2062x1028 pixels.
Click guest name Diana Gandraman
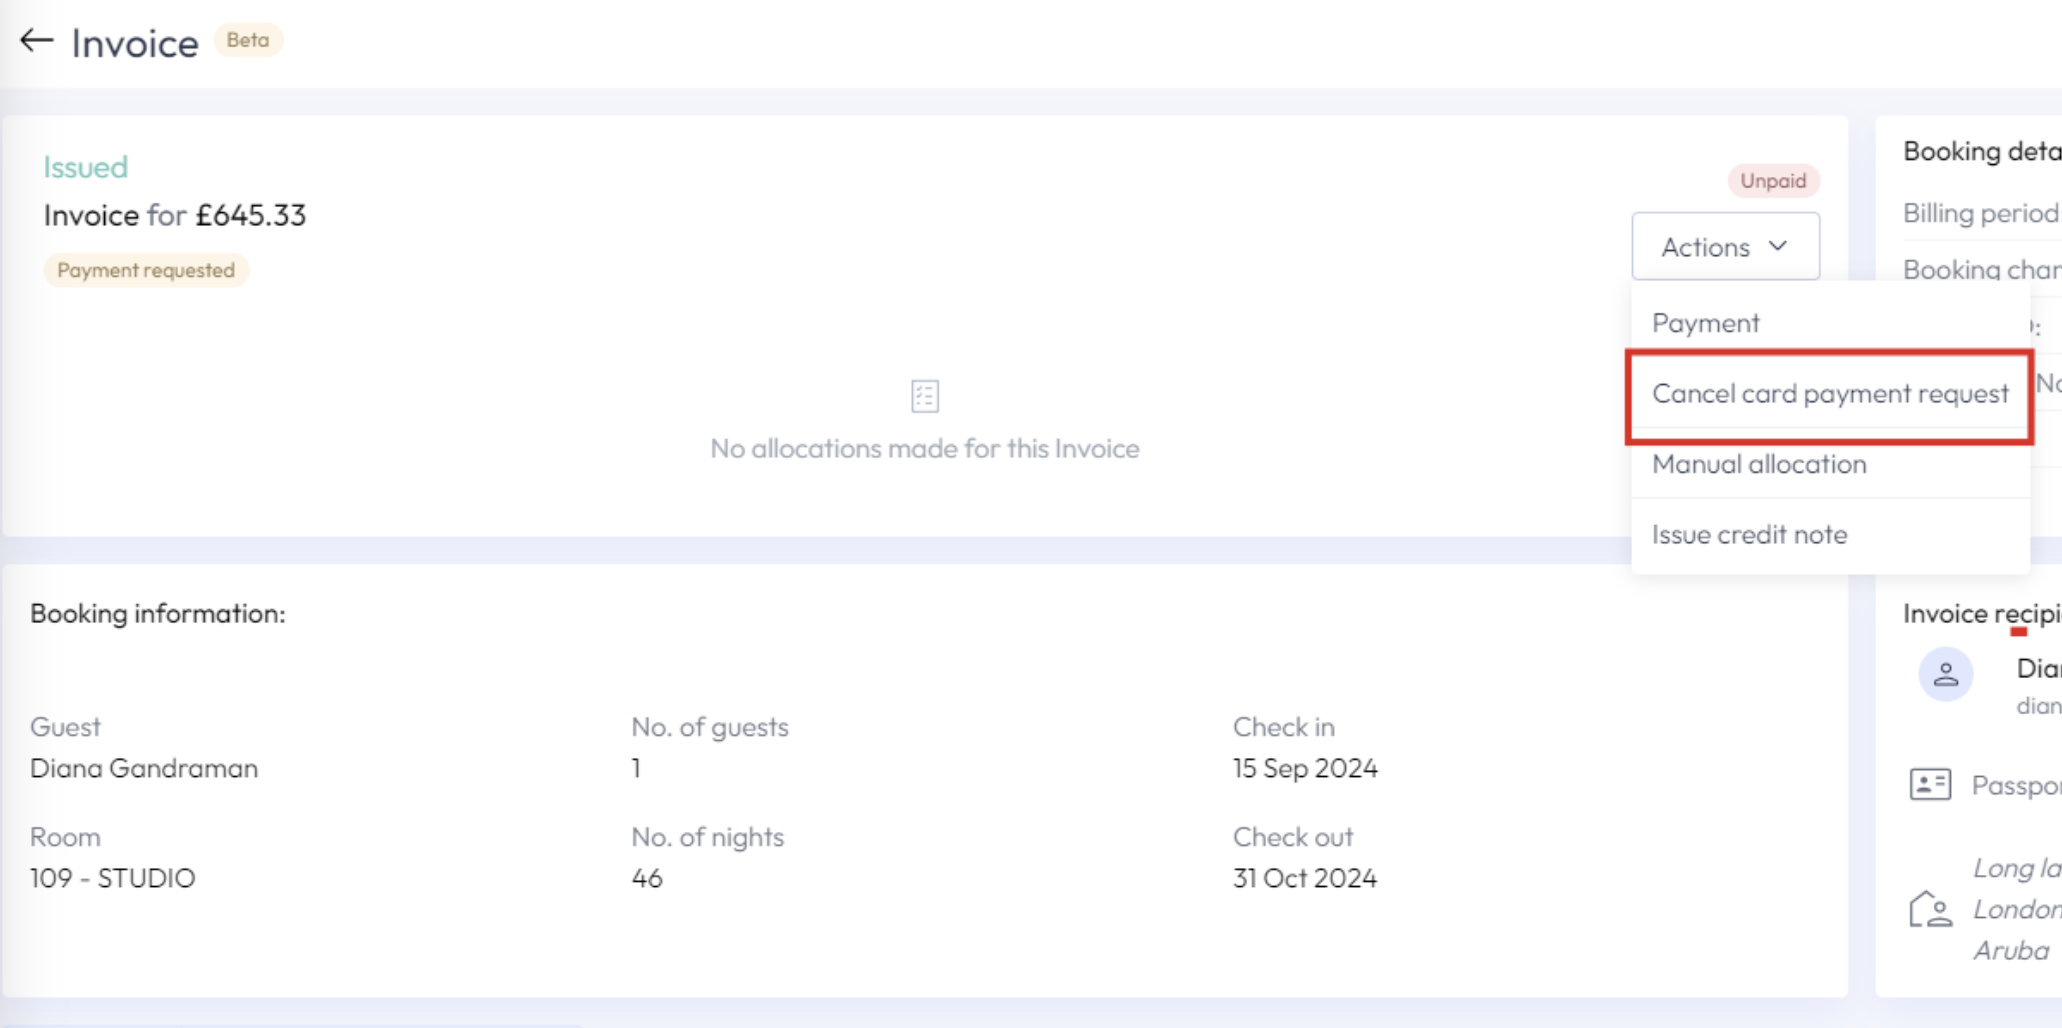(144, 768)
